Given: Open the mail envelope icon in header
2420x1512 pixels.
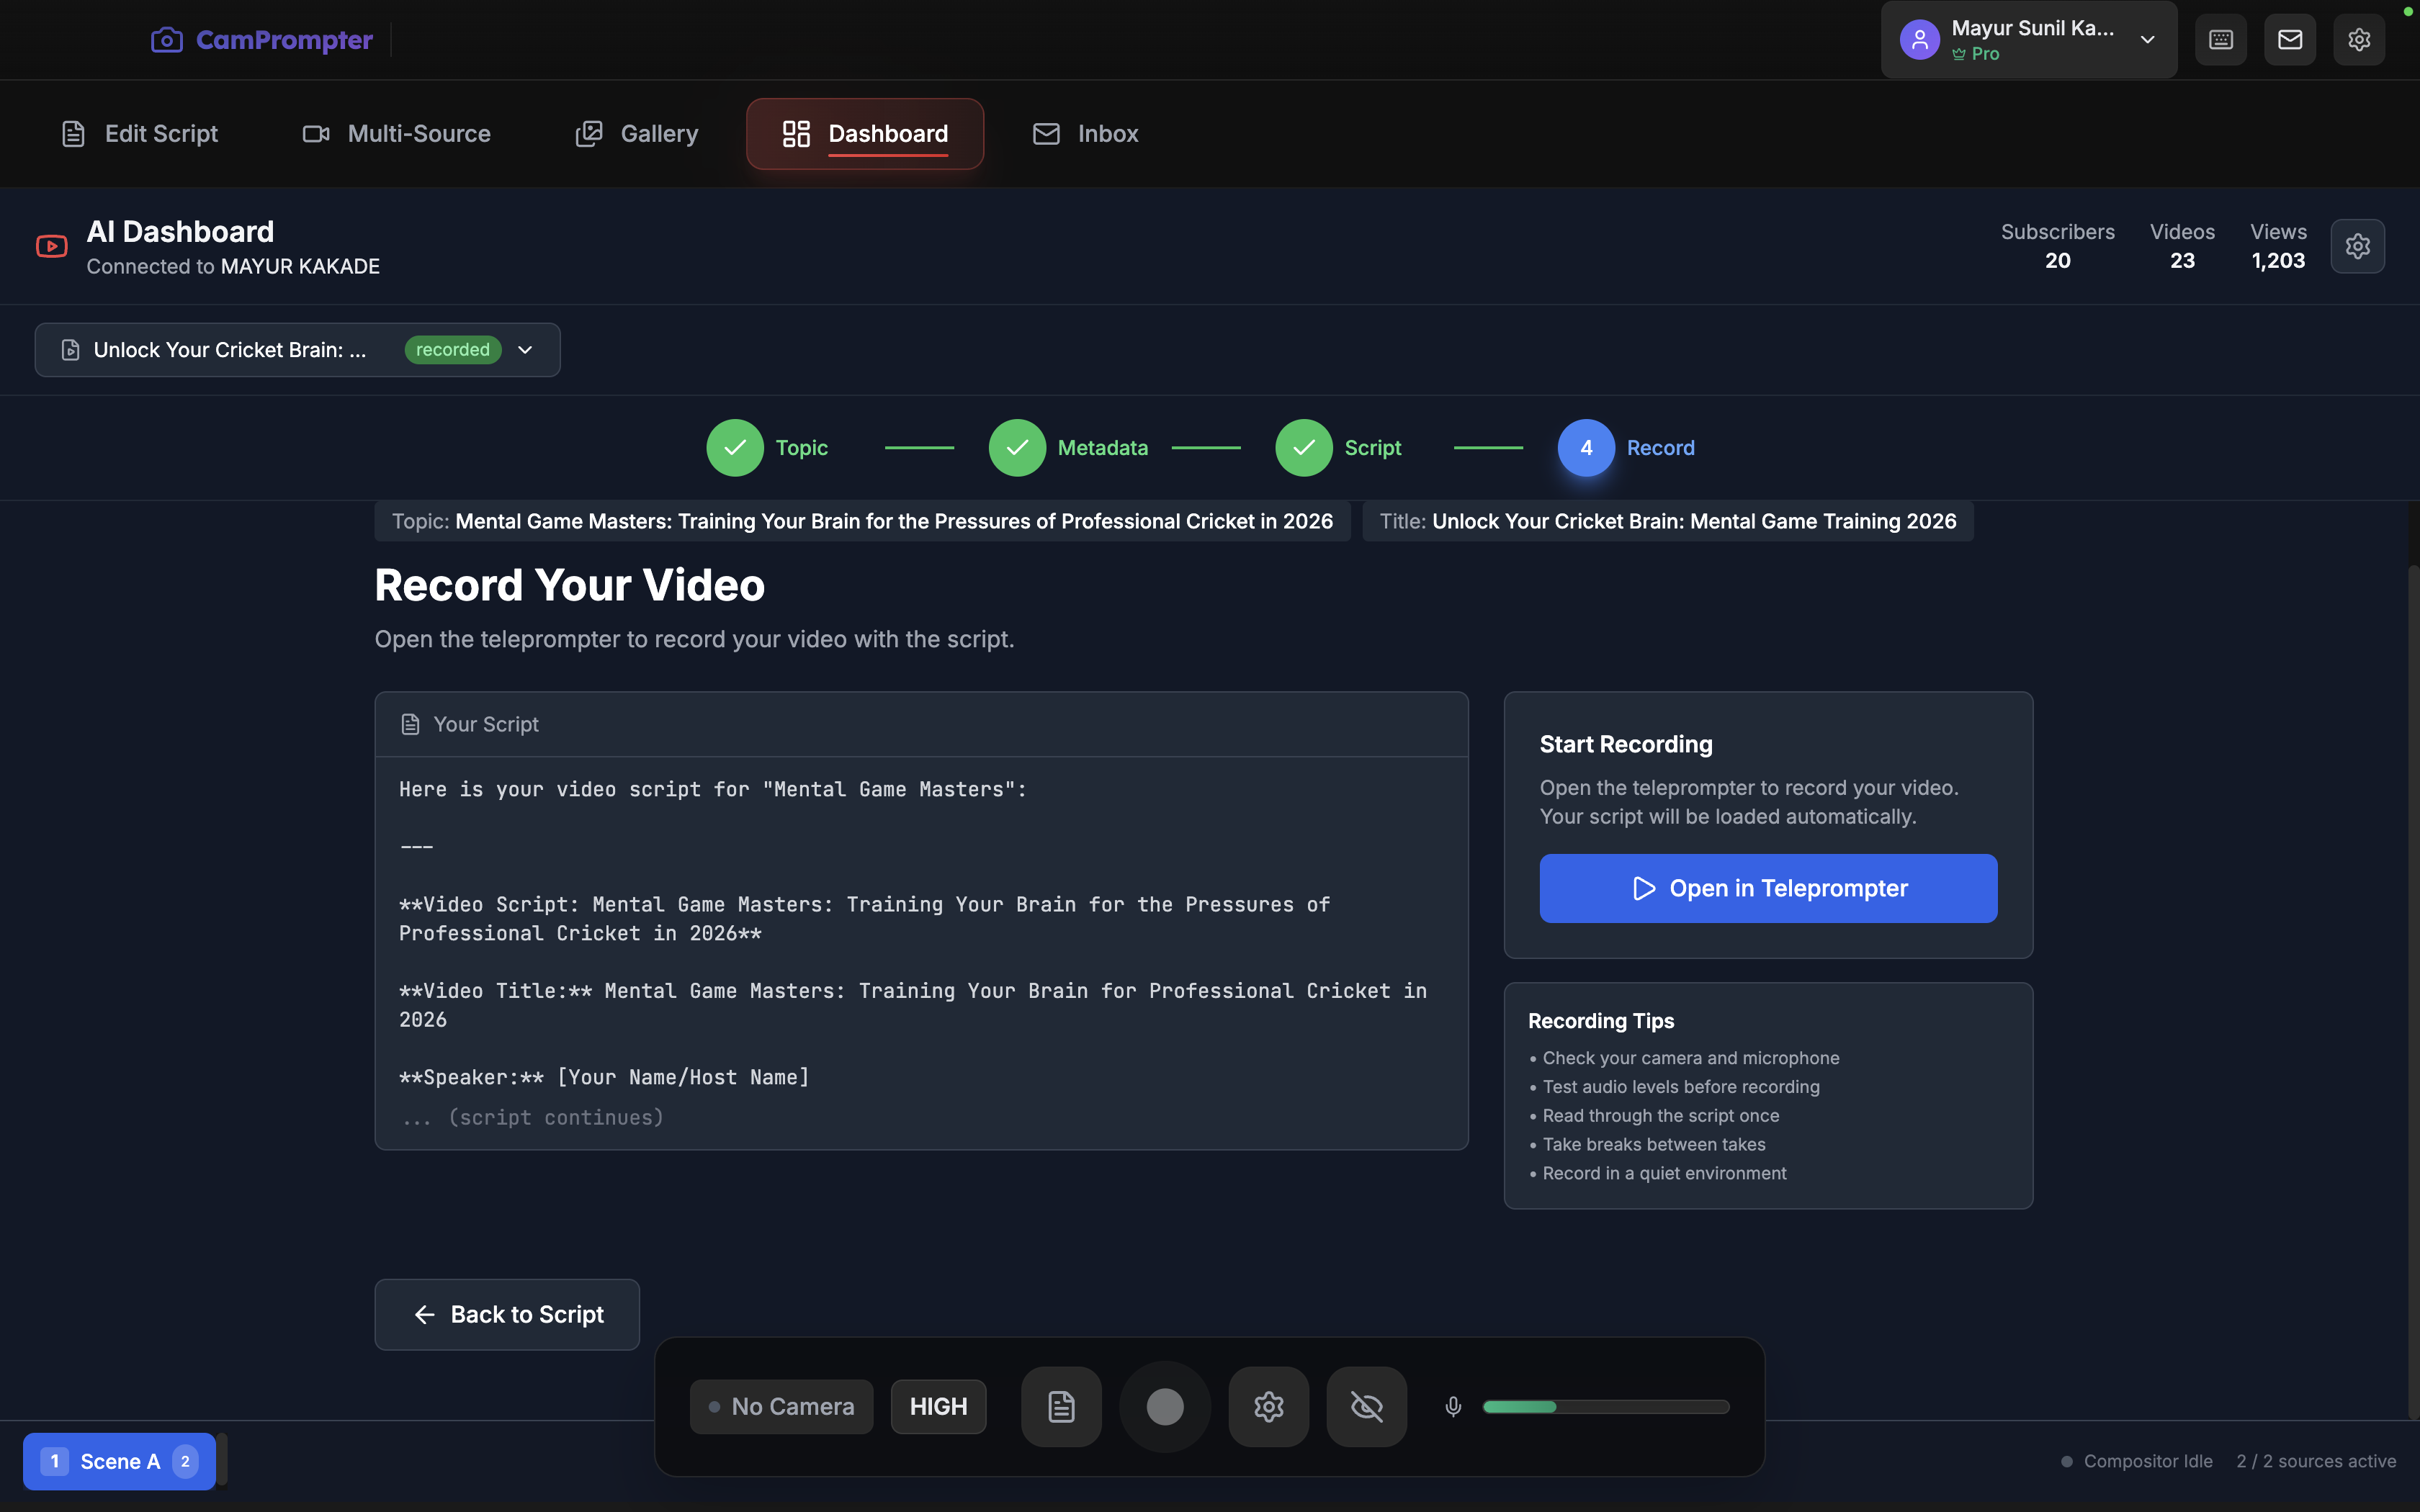Looking at the screenshot, I should (2290, 40).
